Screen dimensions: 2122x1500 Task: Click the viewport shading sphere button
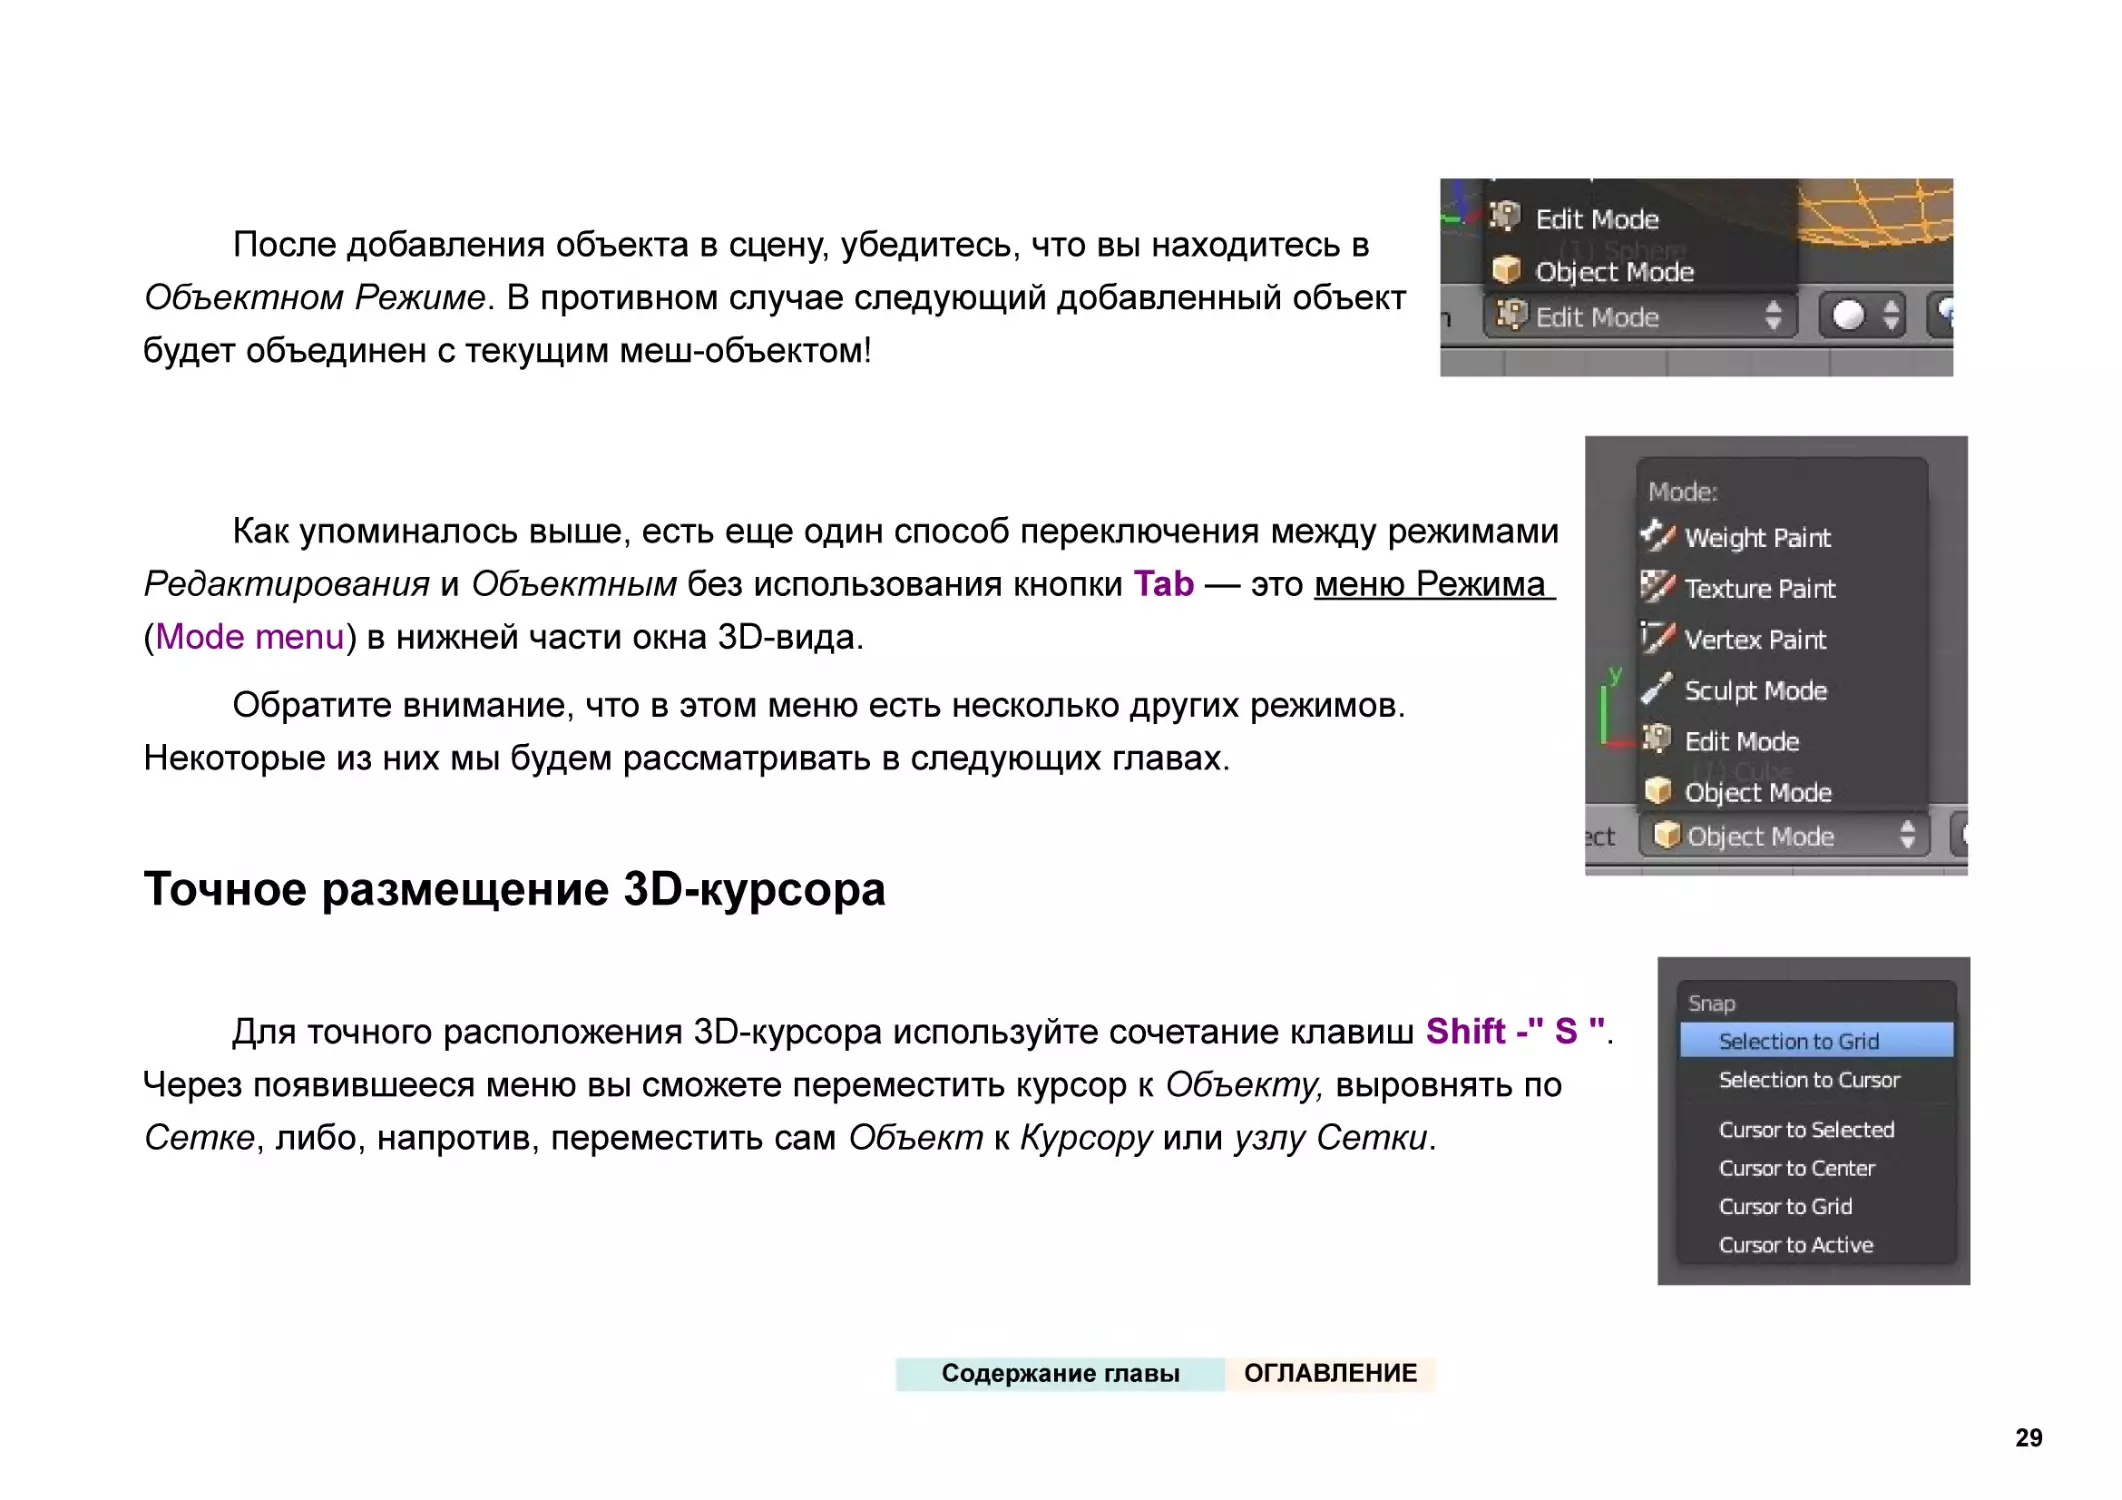click(x=1861, y=316)
